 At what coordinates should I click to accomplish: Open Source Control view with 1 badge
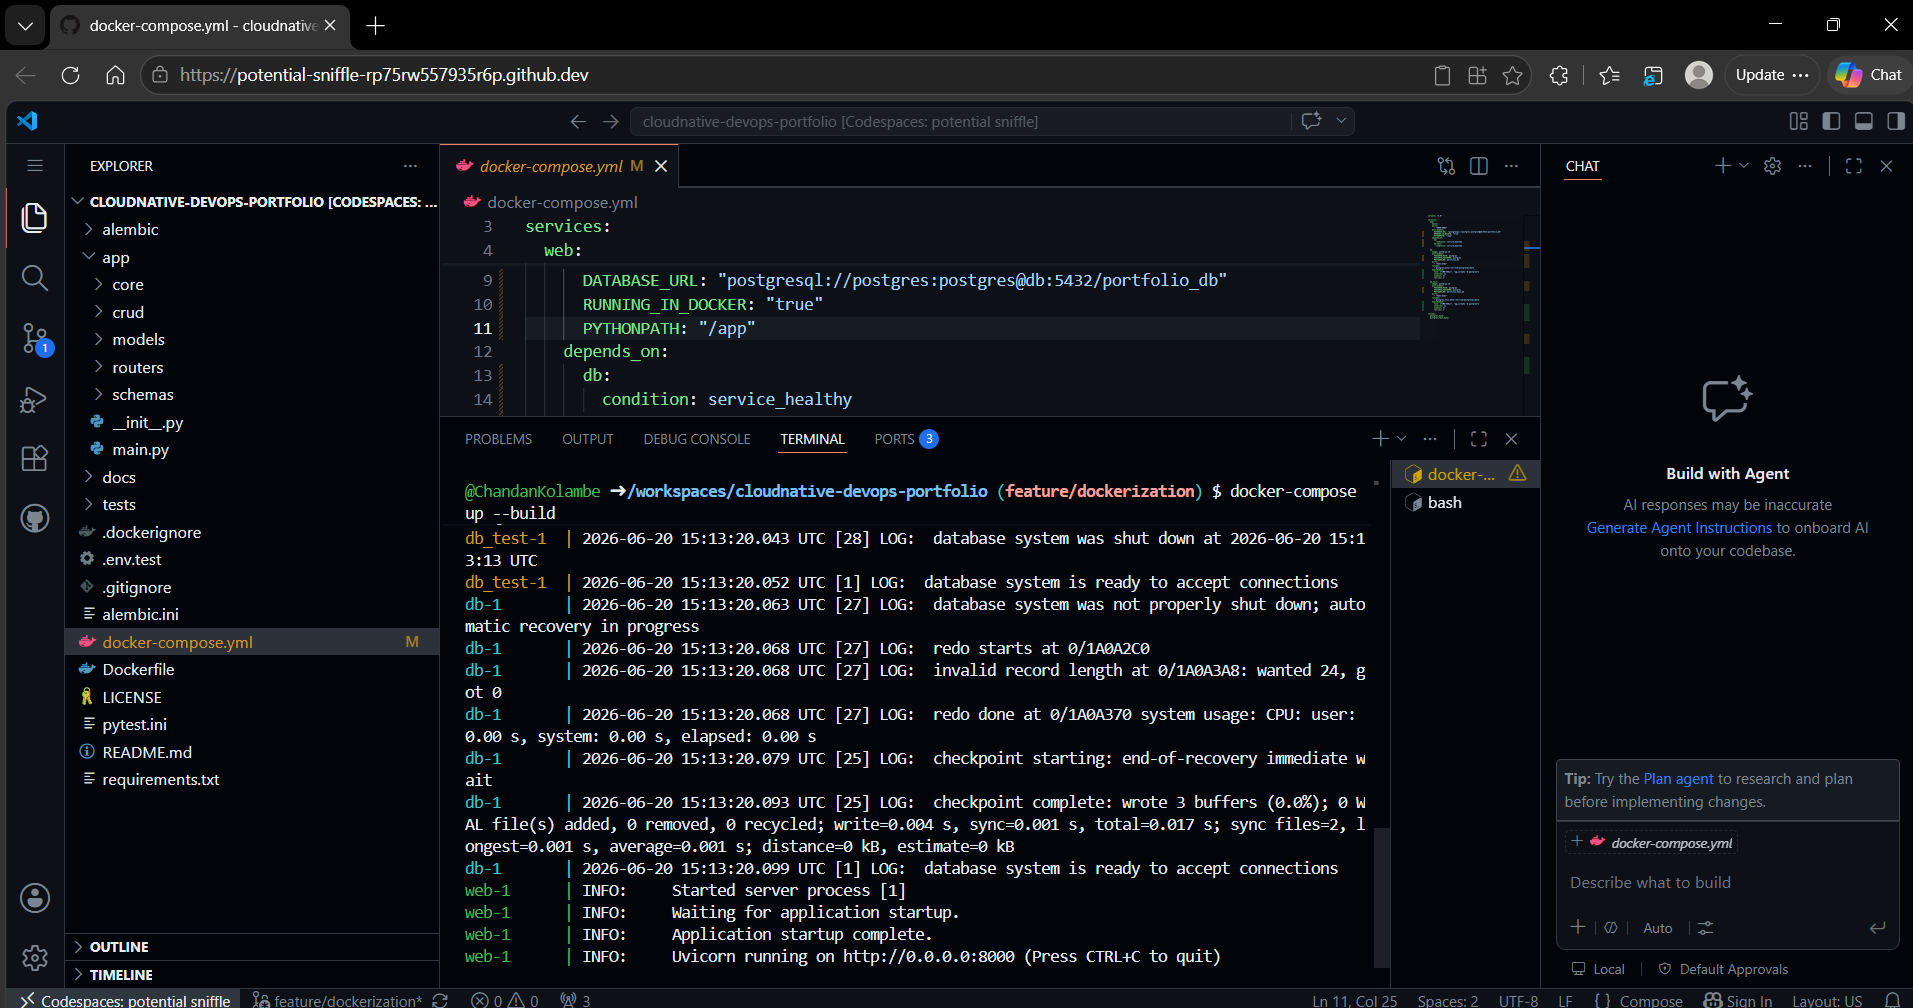tap(35, 339)
